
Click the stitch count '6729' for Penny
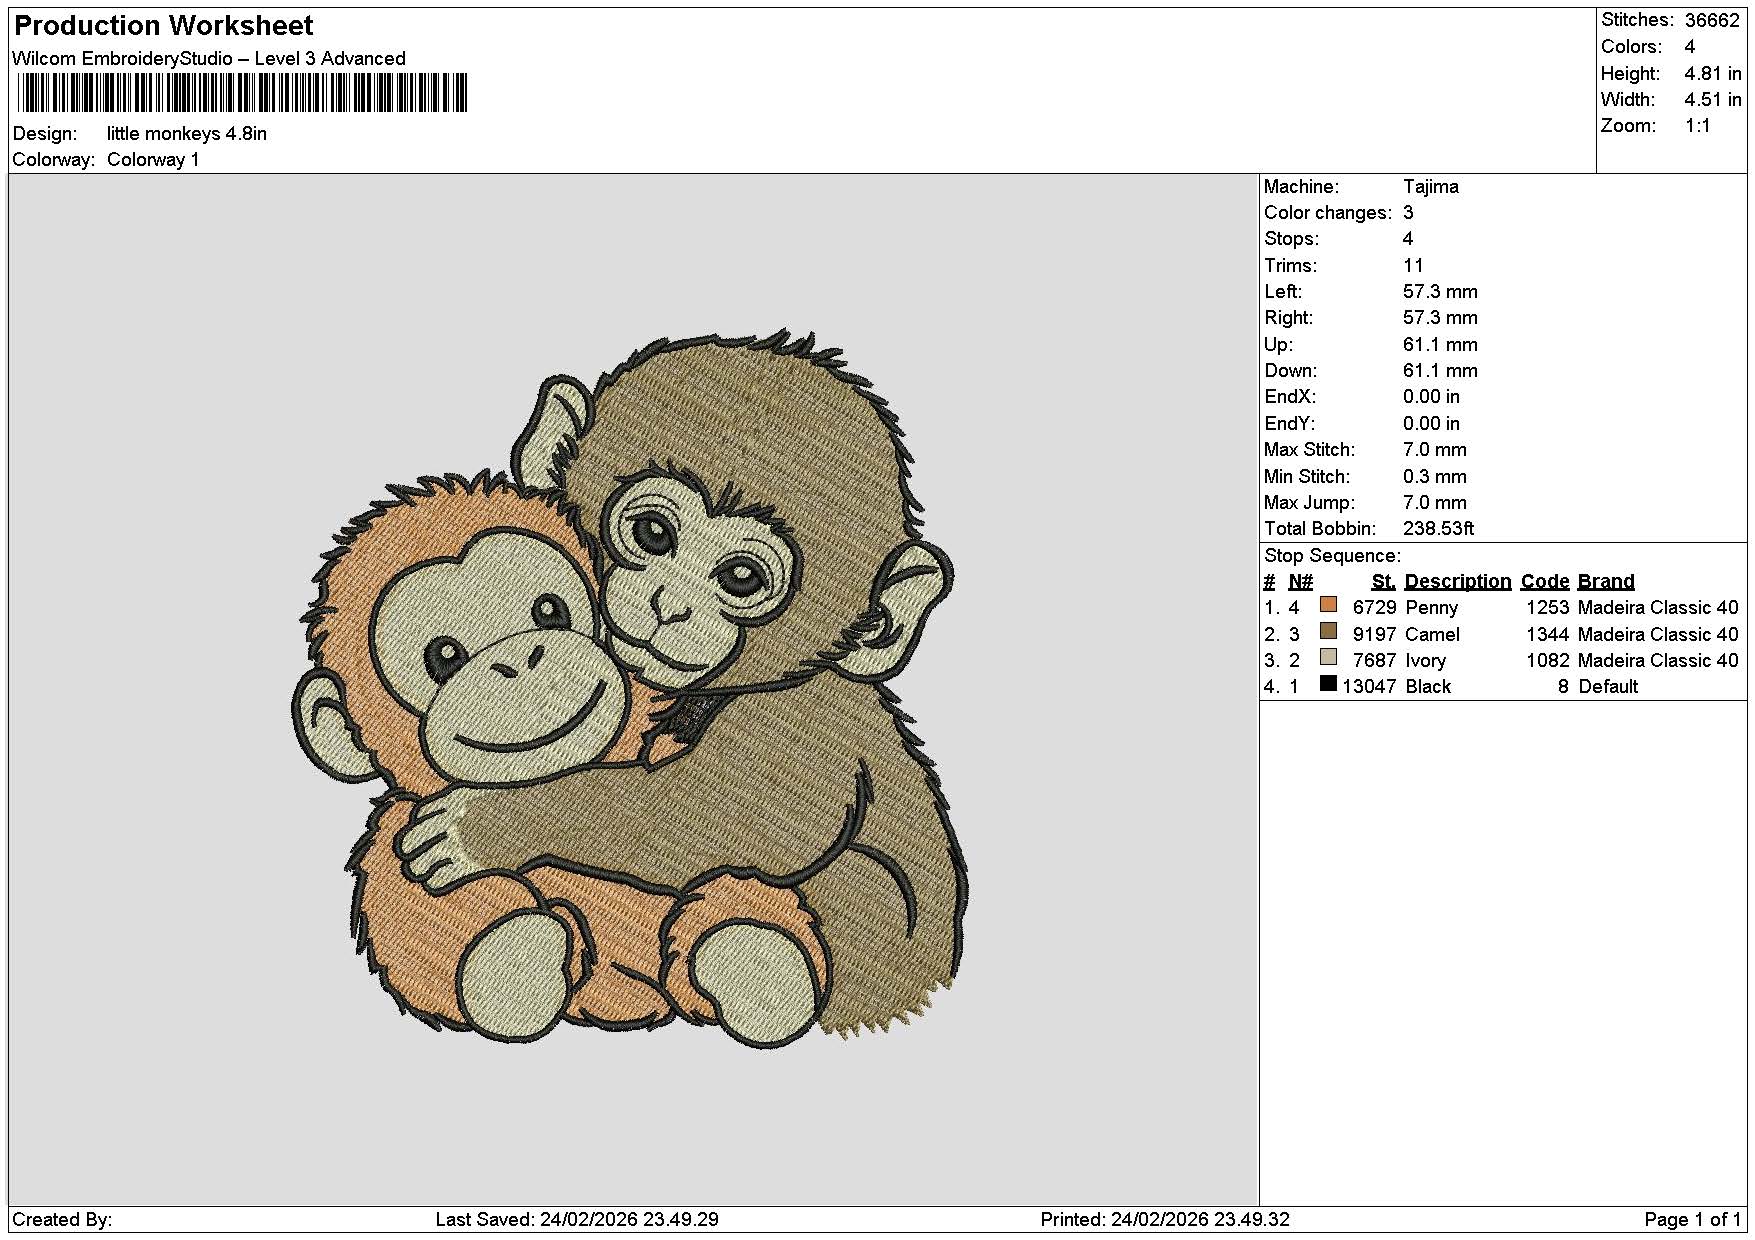tap(1374, 608)
